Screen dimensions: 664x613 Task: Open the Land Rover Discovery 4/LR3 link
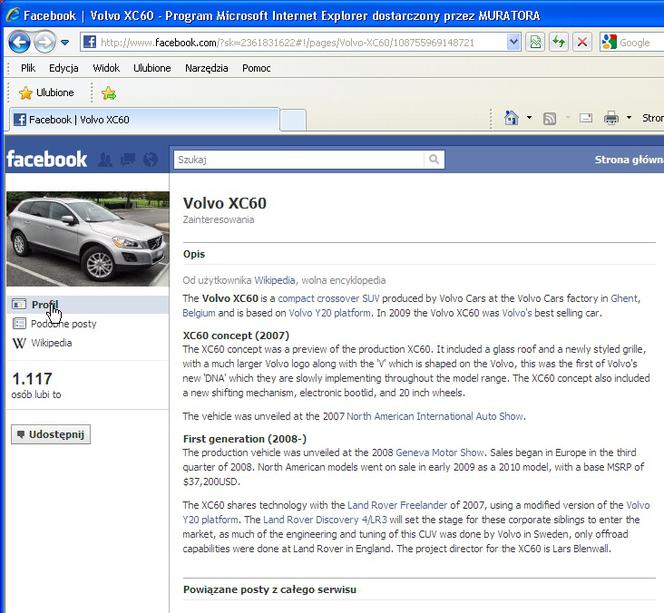325,520
